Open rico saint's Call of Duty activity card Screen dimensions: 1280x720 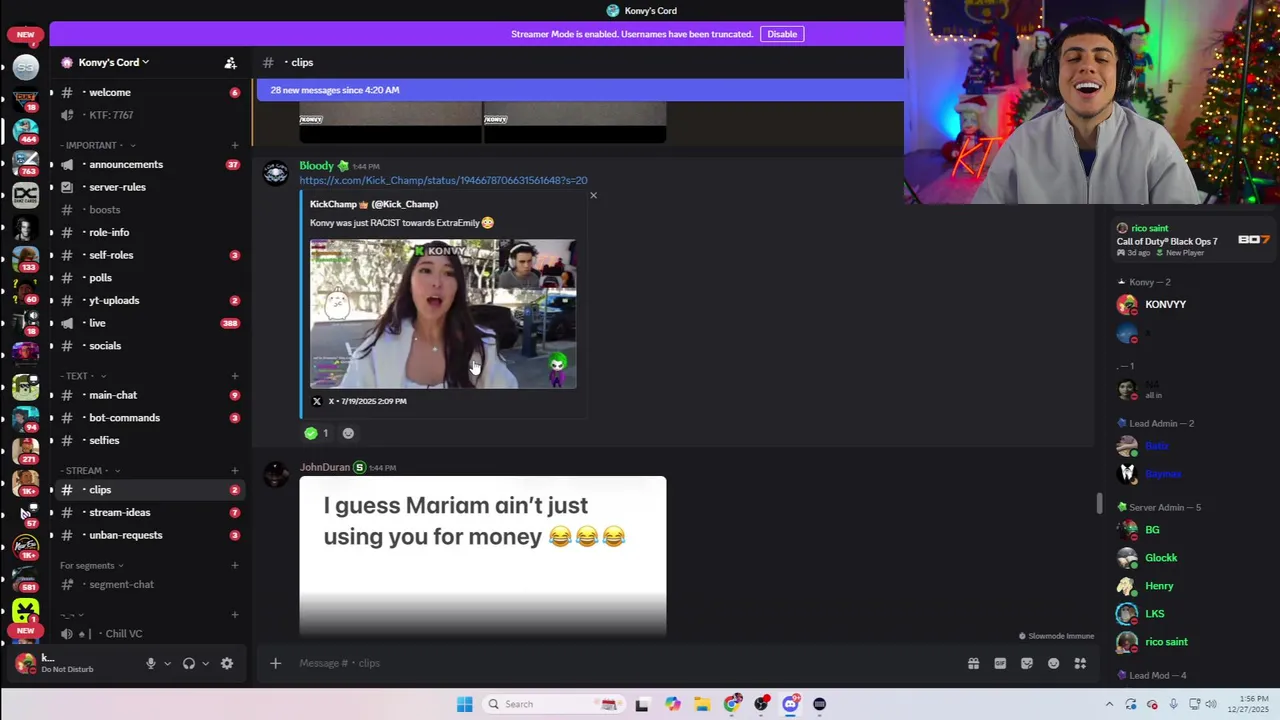1192,241
